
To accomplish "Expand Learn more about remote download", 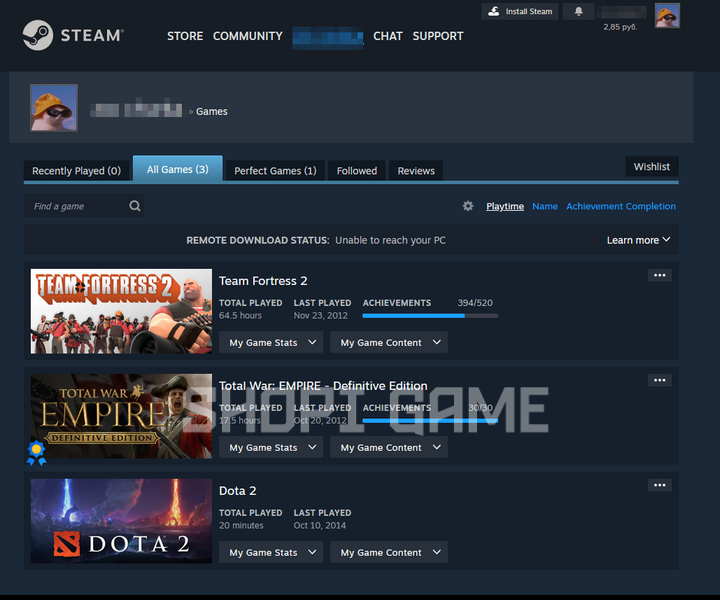I will pos(638,240).
